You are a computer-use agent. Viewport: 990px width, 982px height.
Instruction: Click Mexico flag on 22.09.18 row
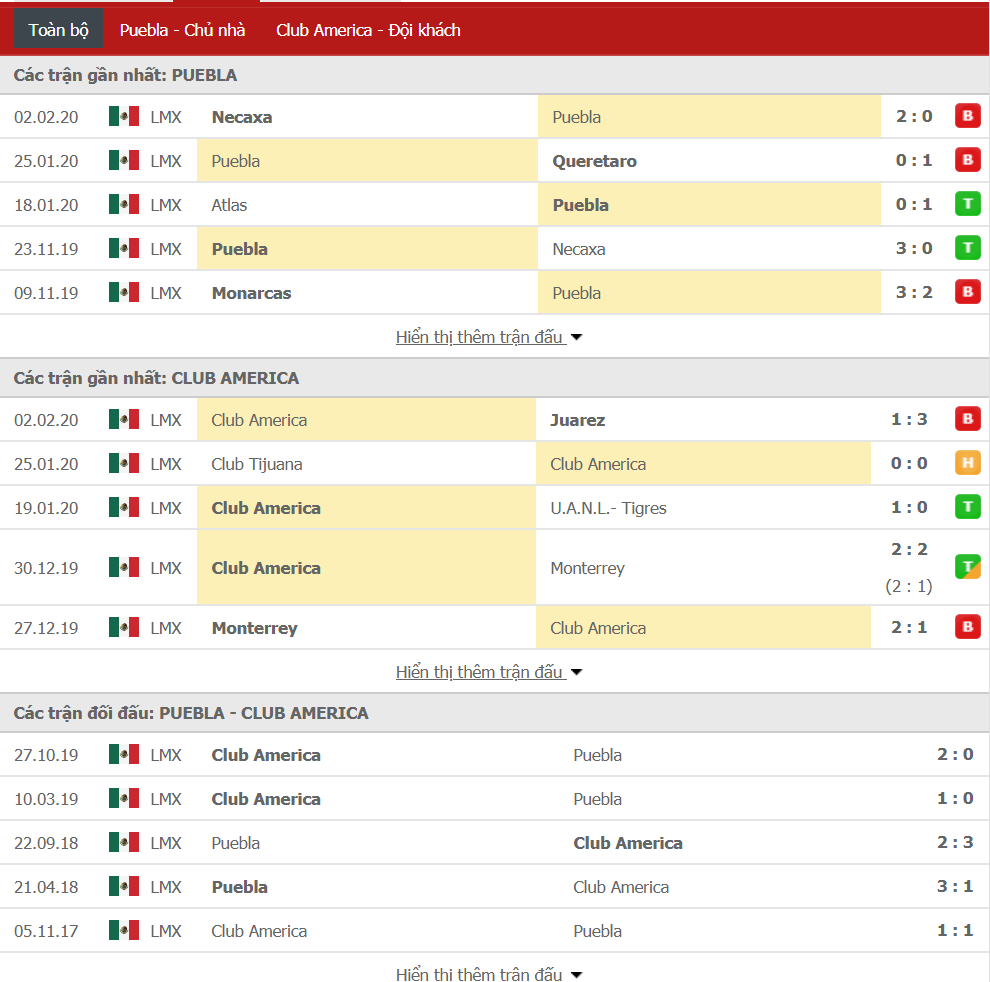(124, 842)
